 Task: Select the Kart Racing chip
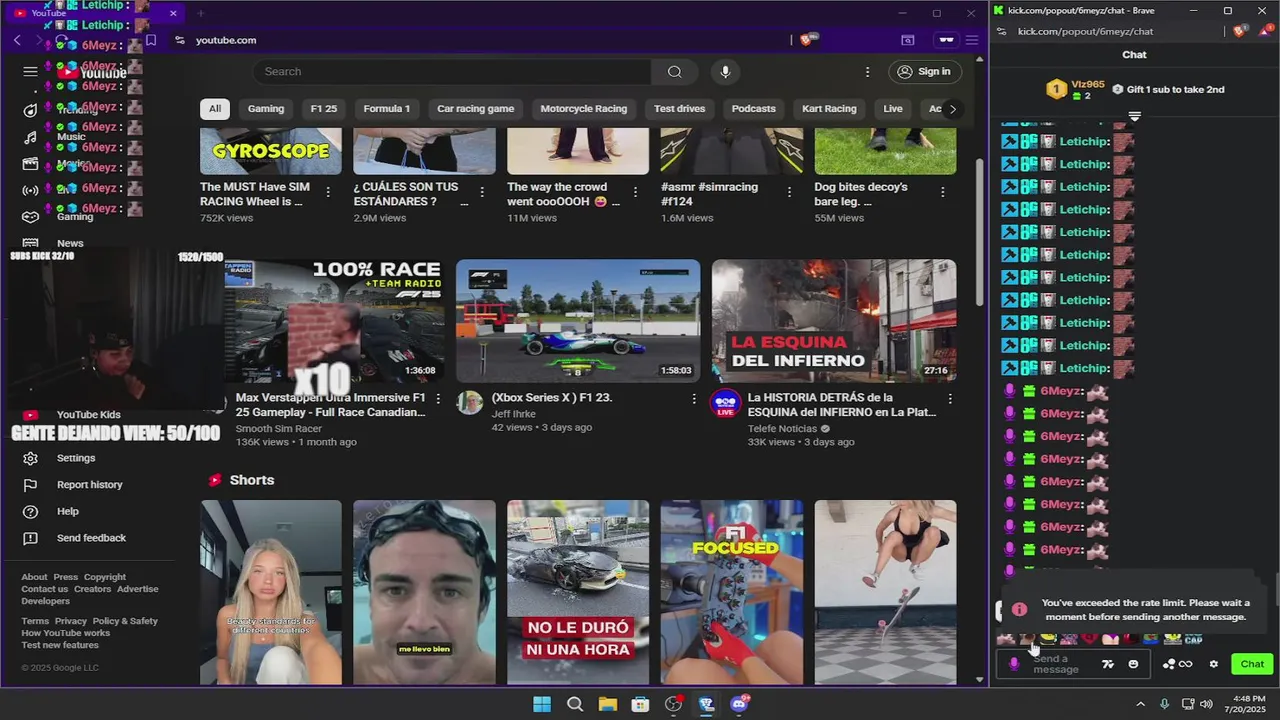coord(829,109)
